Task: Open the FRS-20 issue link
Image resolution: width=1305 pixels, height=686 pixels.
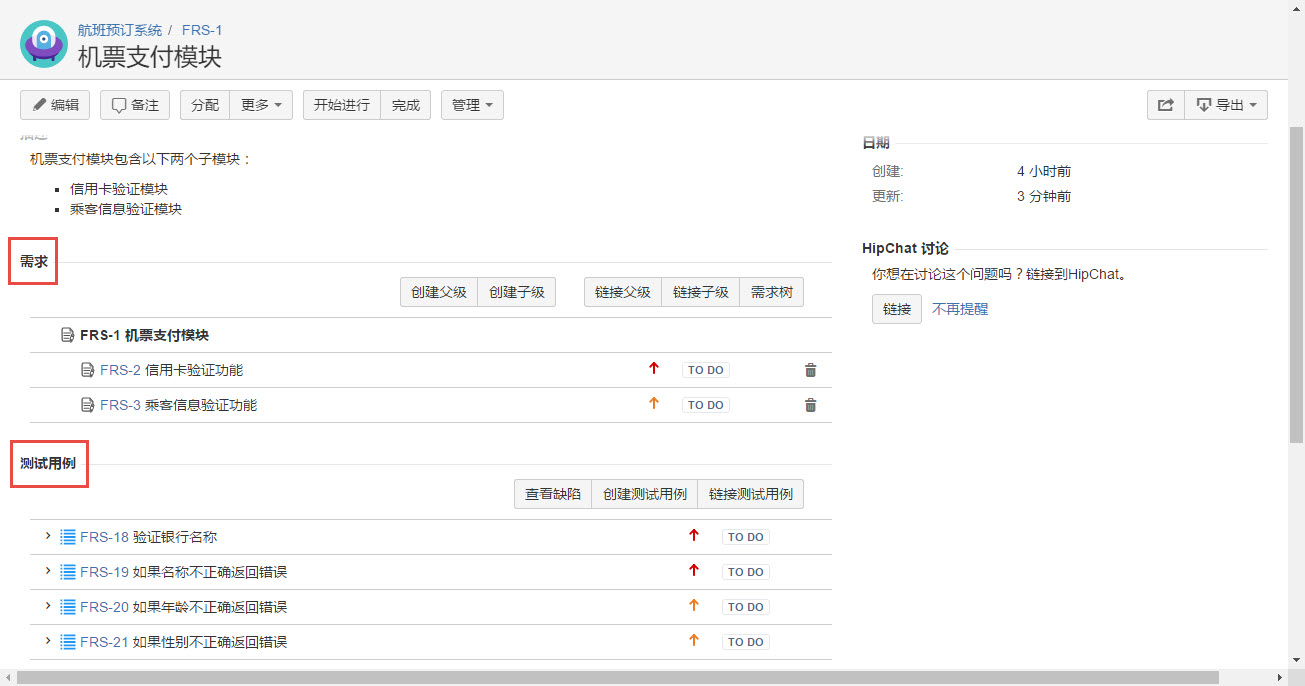Action: [104, 607]
